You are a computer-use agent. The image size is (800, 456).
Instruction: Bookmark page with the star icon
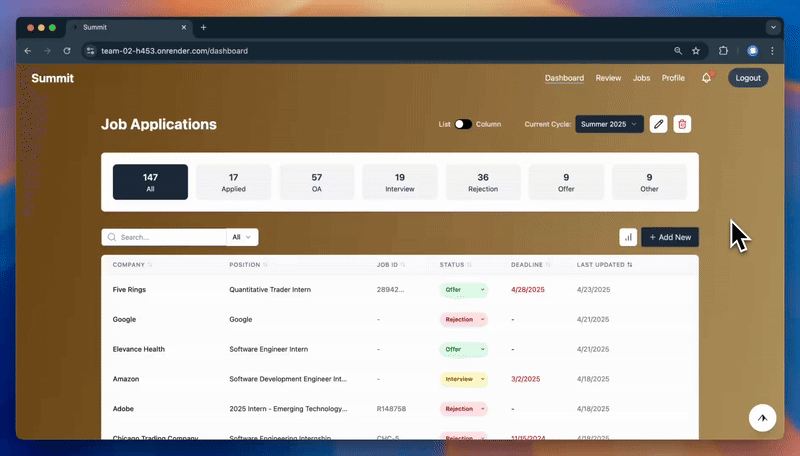pos(696,51)
